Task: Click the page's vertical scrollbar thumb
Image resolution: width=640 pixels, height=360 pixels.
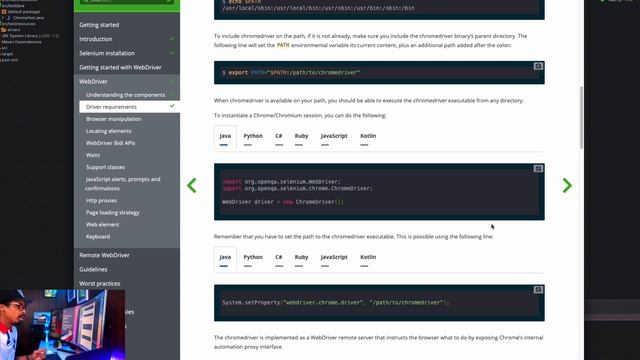Action: point(581,118)
